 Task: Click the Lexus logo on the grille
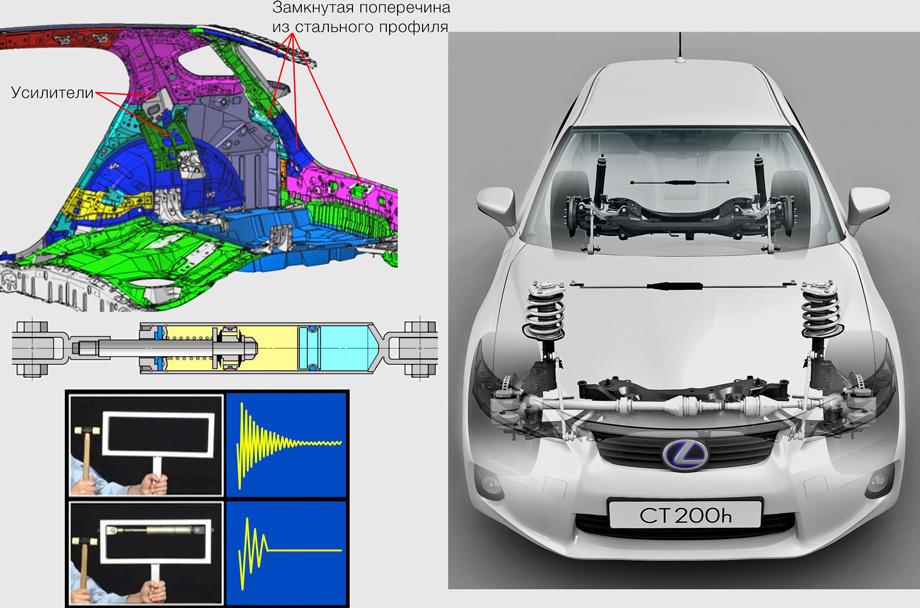685,454
